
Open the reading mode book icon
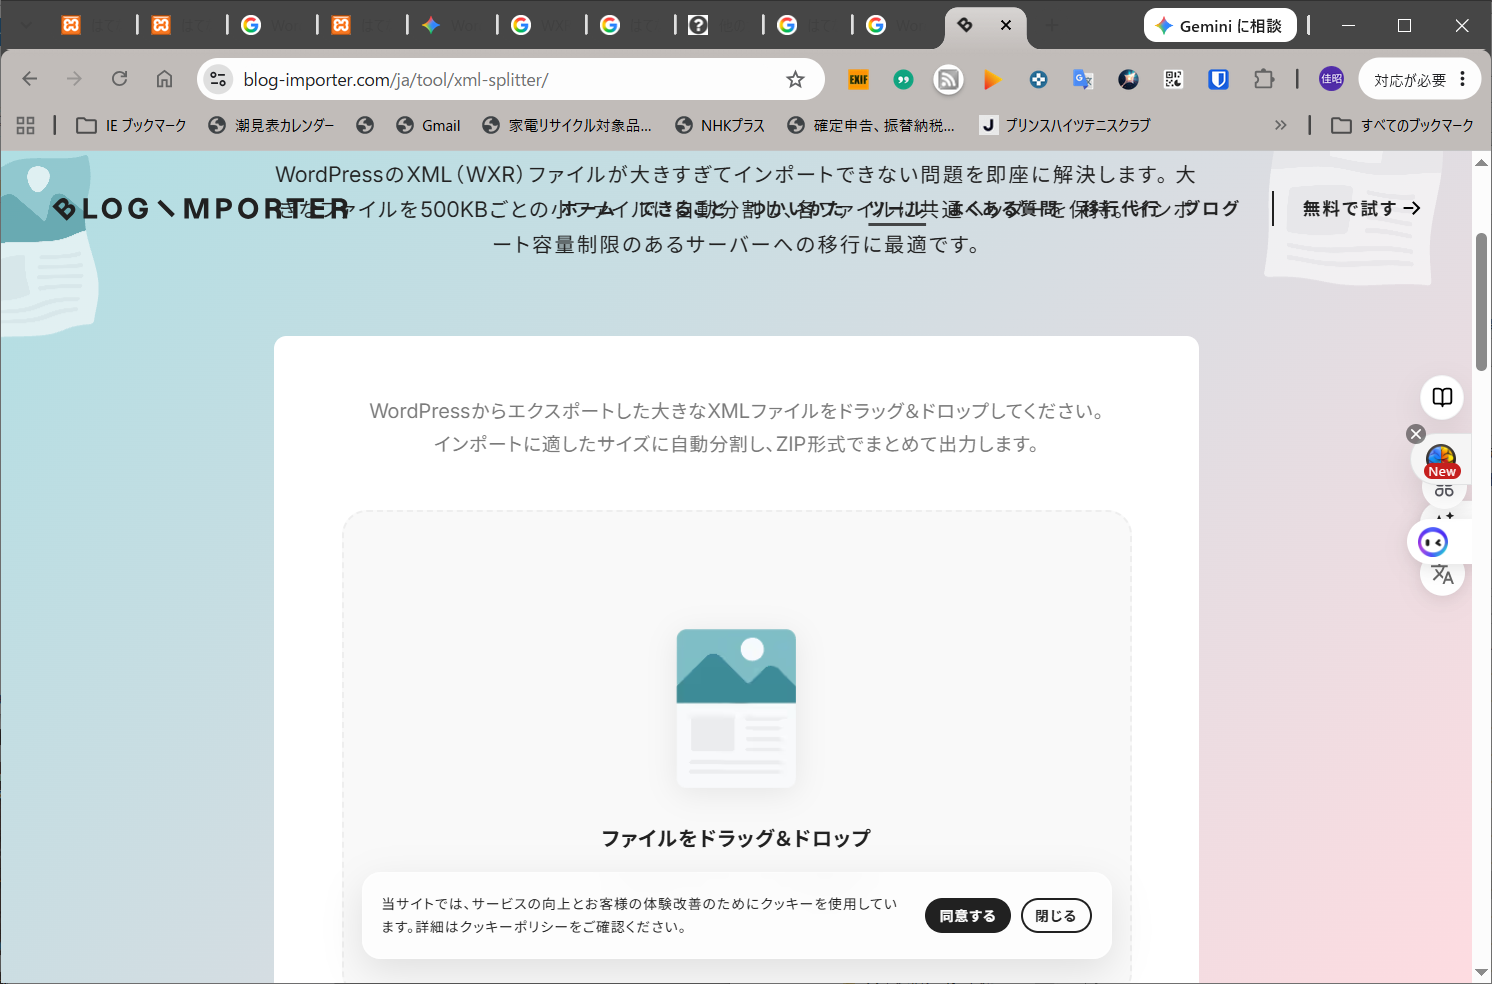pyautogui.click(x=1442, y=397)
